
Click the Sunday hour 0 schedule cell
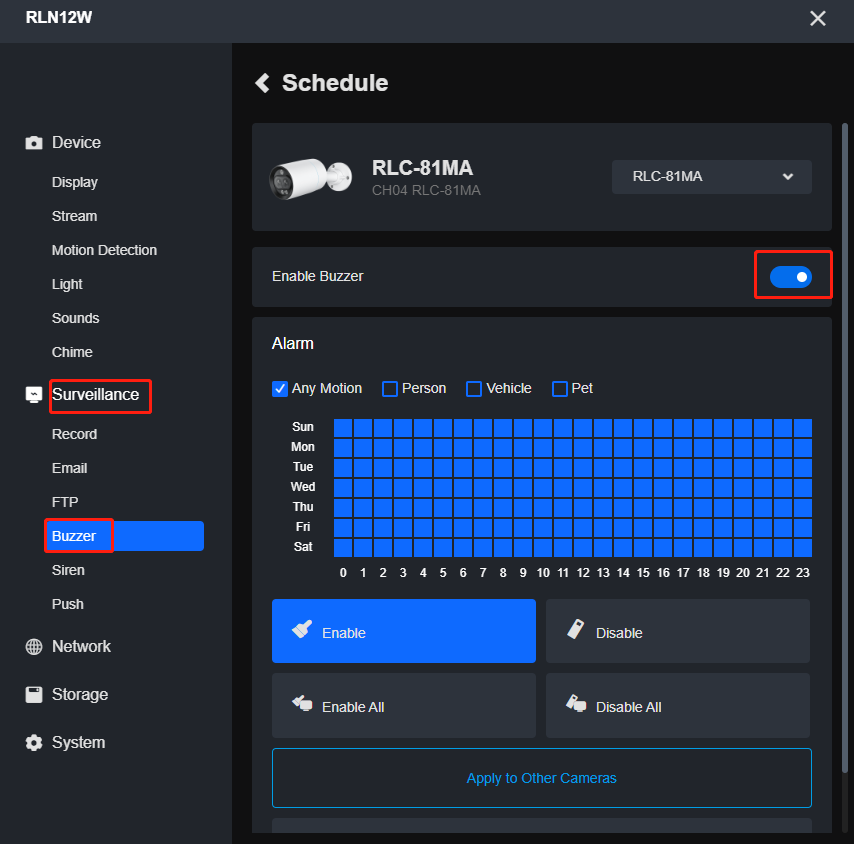pos(343,428)
